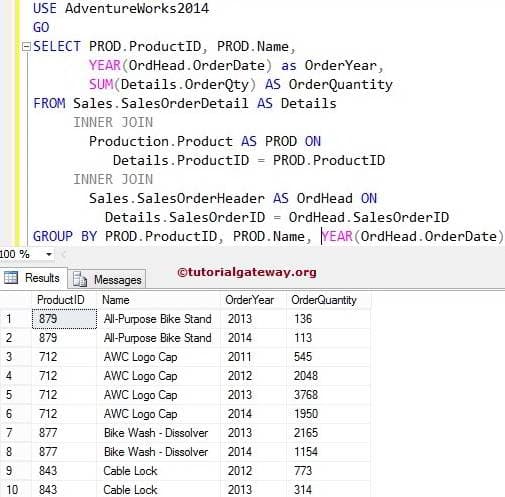Click the FROM keyword in the query
The height and width of the screenshot is (497, 505).
pos(49,103)
